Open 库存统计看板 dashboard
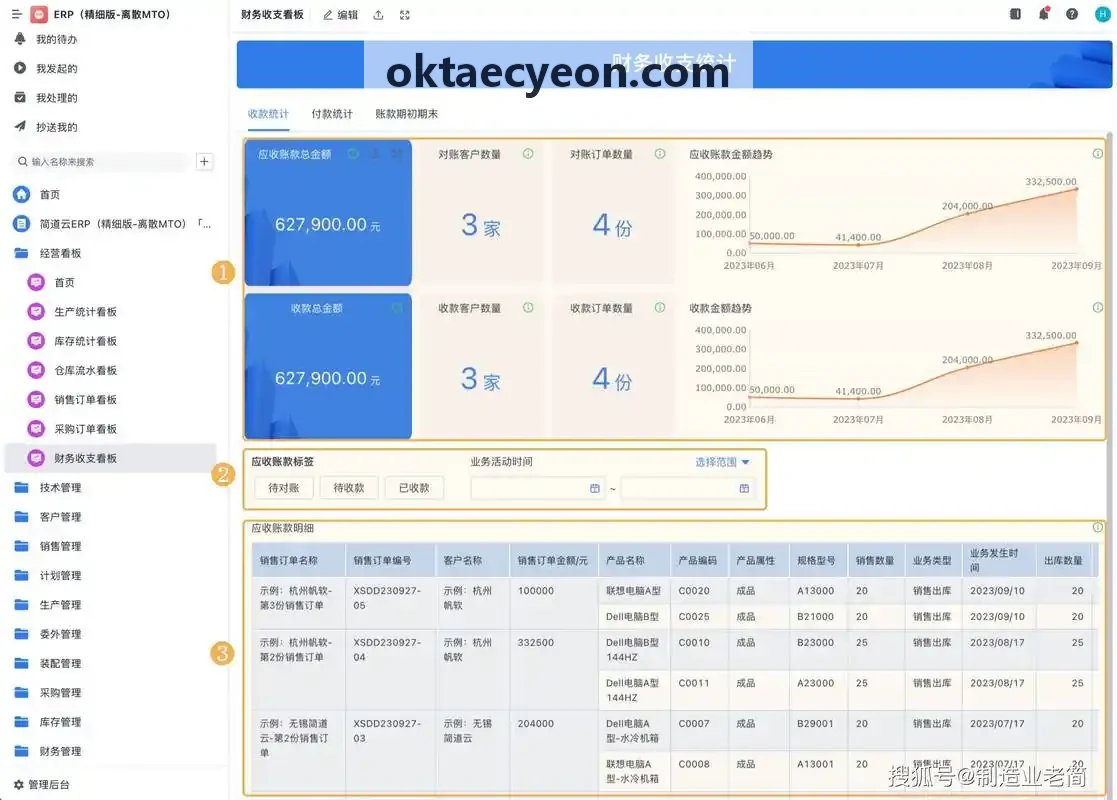 pos(85,341)
